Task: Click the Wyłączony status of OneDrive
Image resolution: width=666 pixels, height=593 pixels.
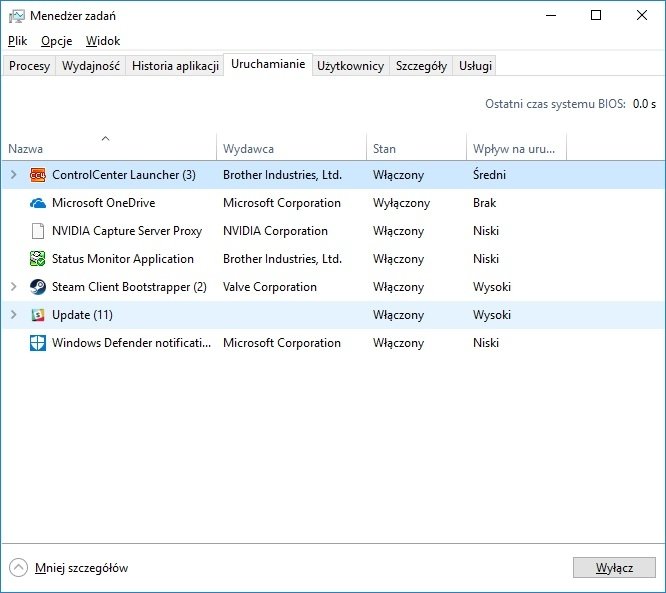Action: coord(401,203)
